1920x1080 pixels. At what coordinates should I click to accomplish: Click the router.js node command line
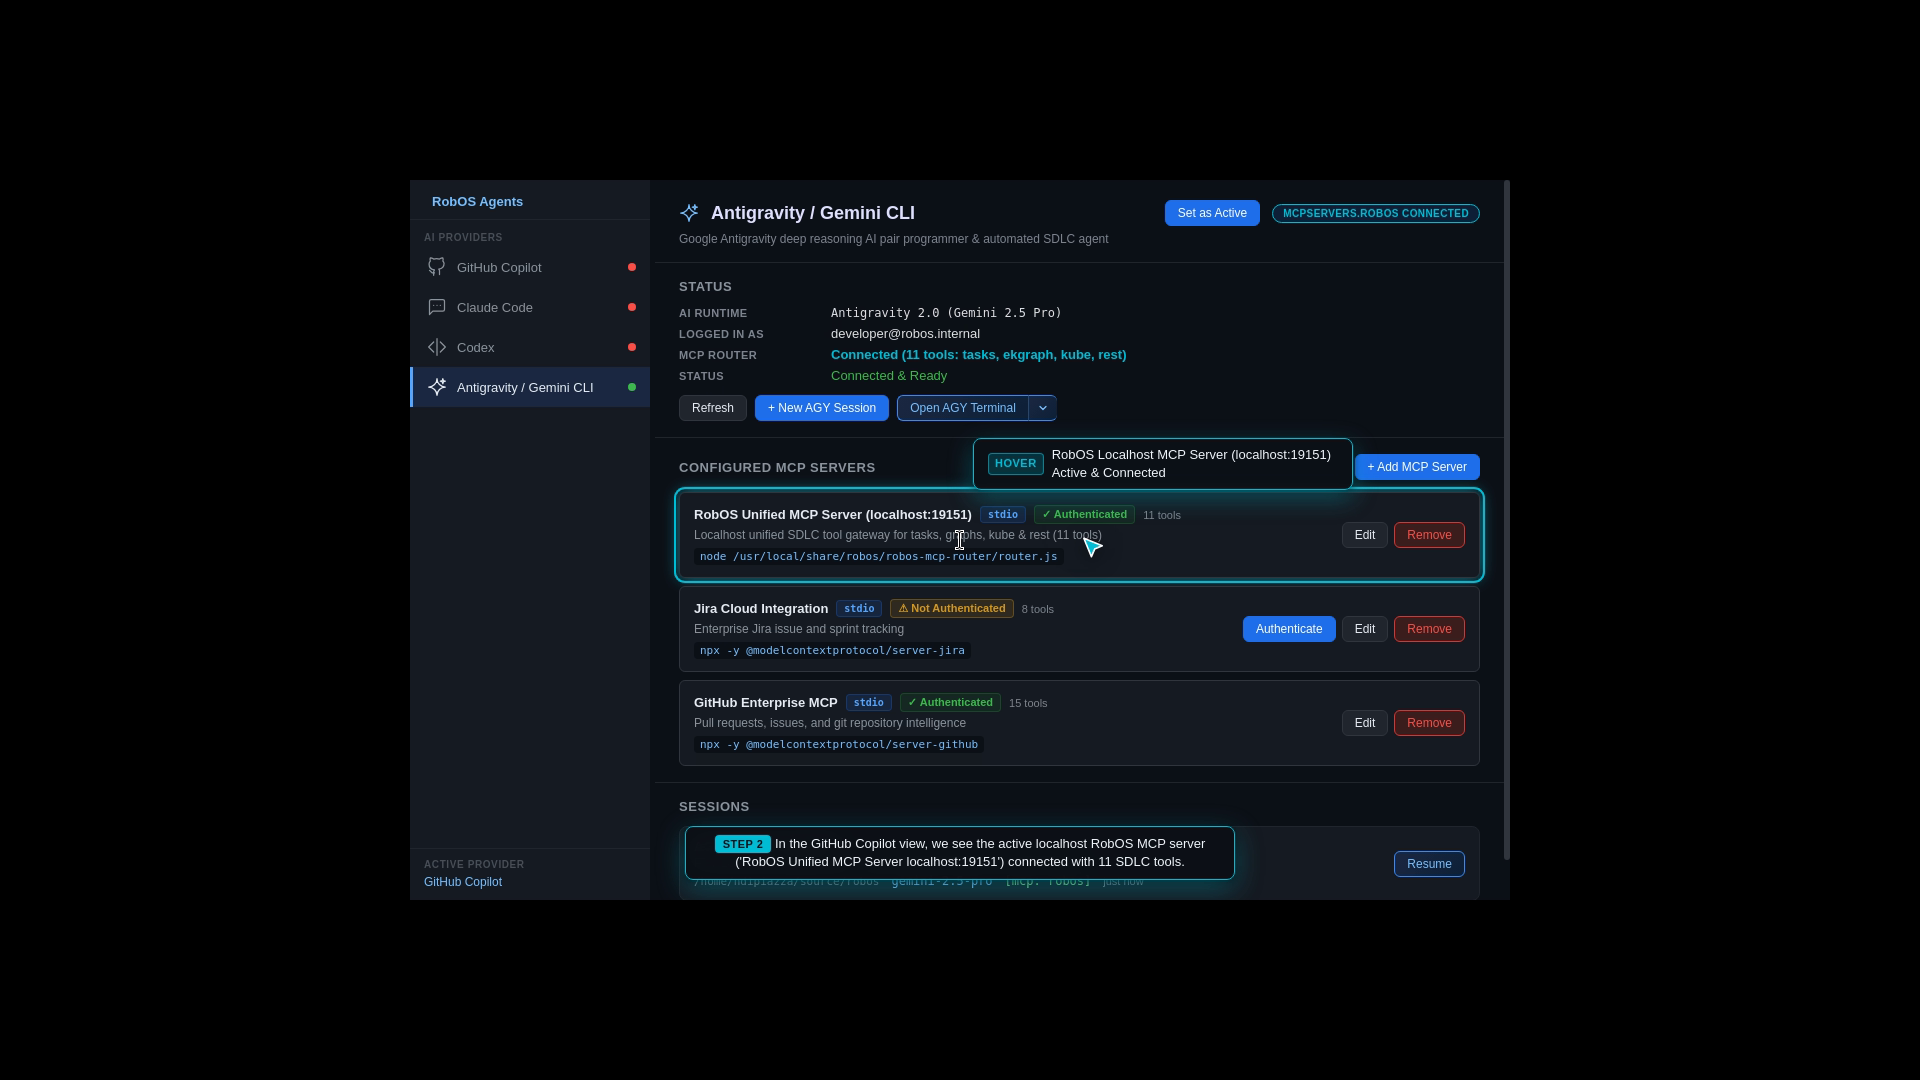[879, 557]
